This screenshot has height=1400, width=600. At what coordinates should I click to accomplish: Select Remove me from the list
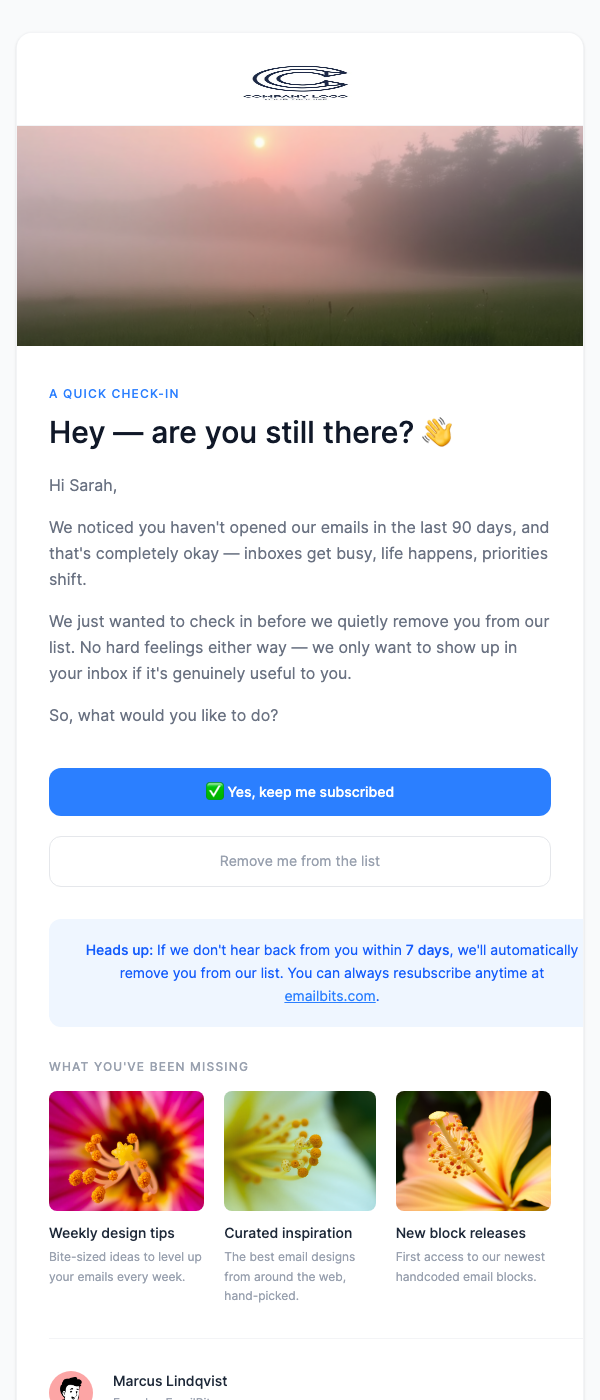[299, 861]
